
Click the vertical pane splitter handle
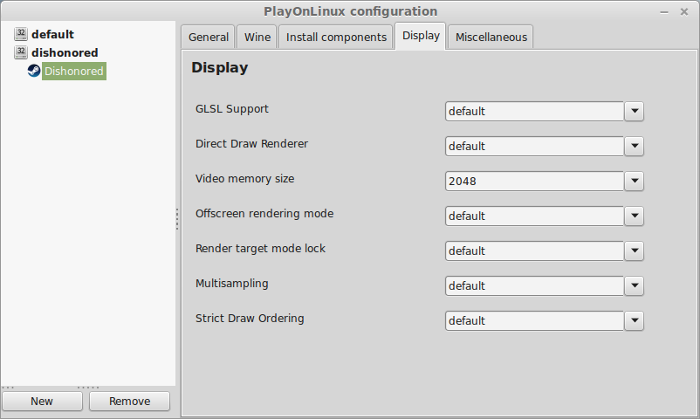click(177, 219)
